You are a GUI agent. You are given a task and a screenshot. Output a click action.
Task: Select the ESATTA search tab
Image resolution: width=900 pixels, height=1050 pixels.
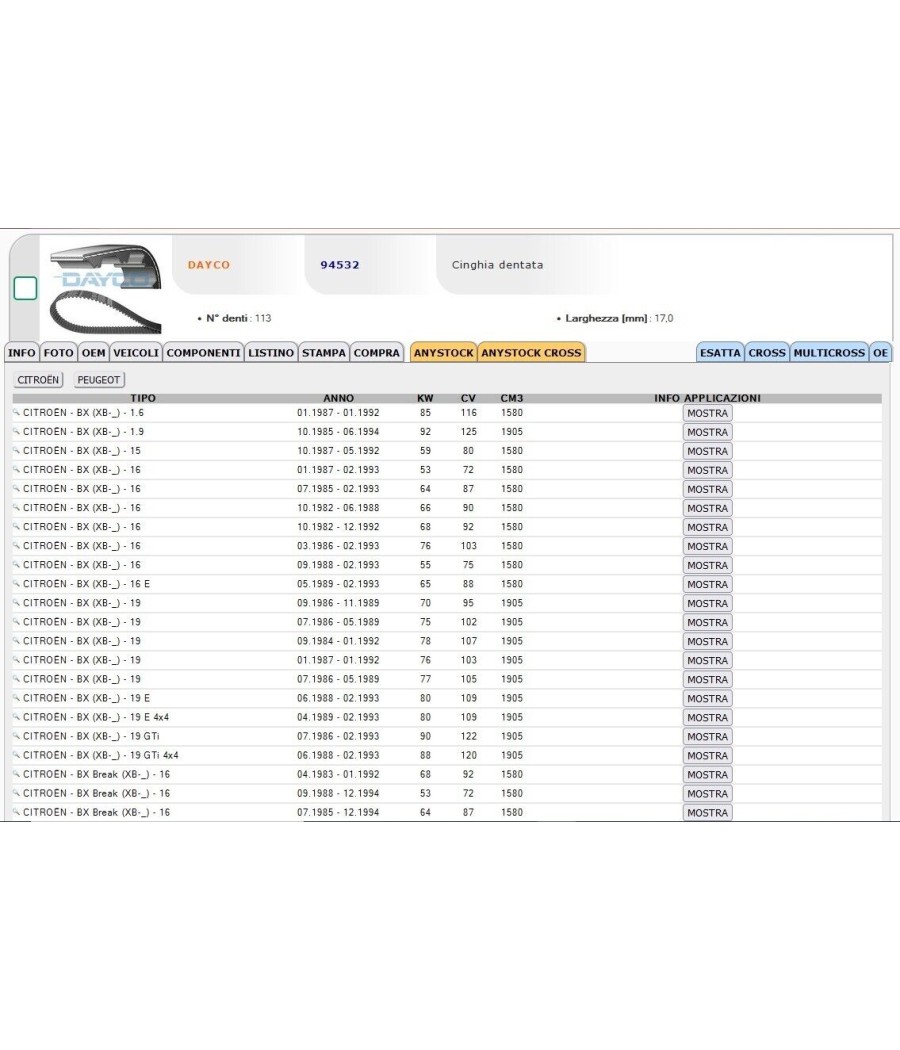tap(720, 353)
